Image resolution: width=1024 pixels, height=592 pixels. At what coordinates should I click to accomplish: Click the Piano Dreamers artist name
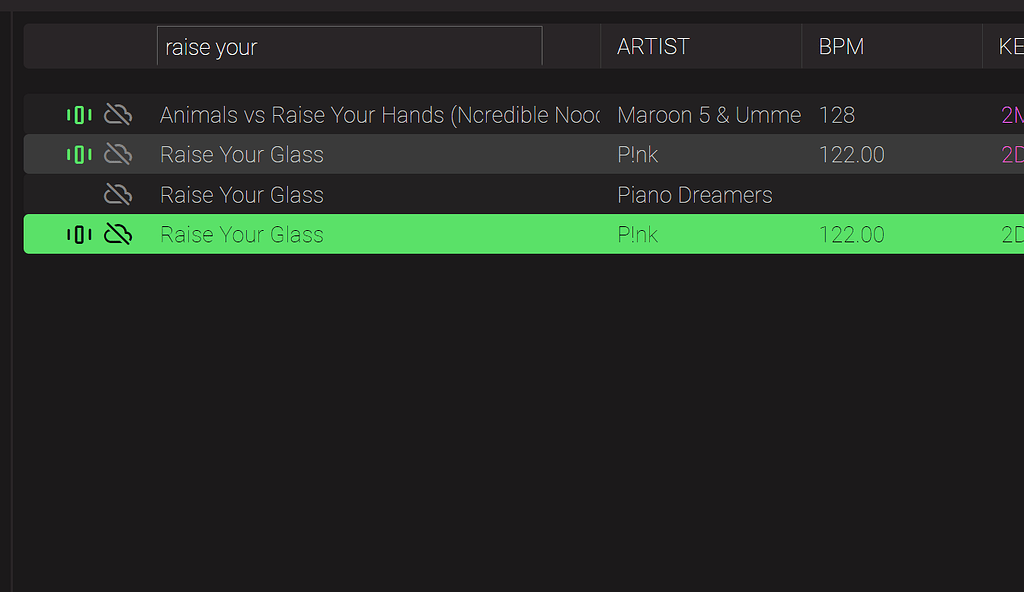[695, 194]
